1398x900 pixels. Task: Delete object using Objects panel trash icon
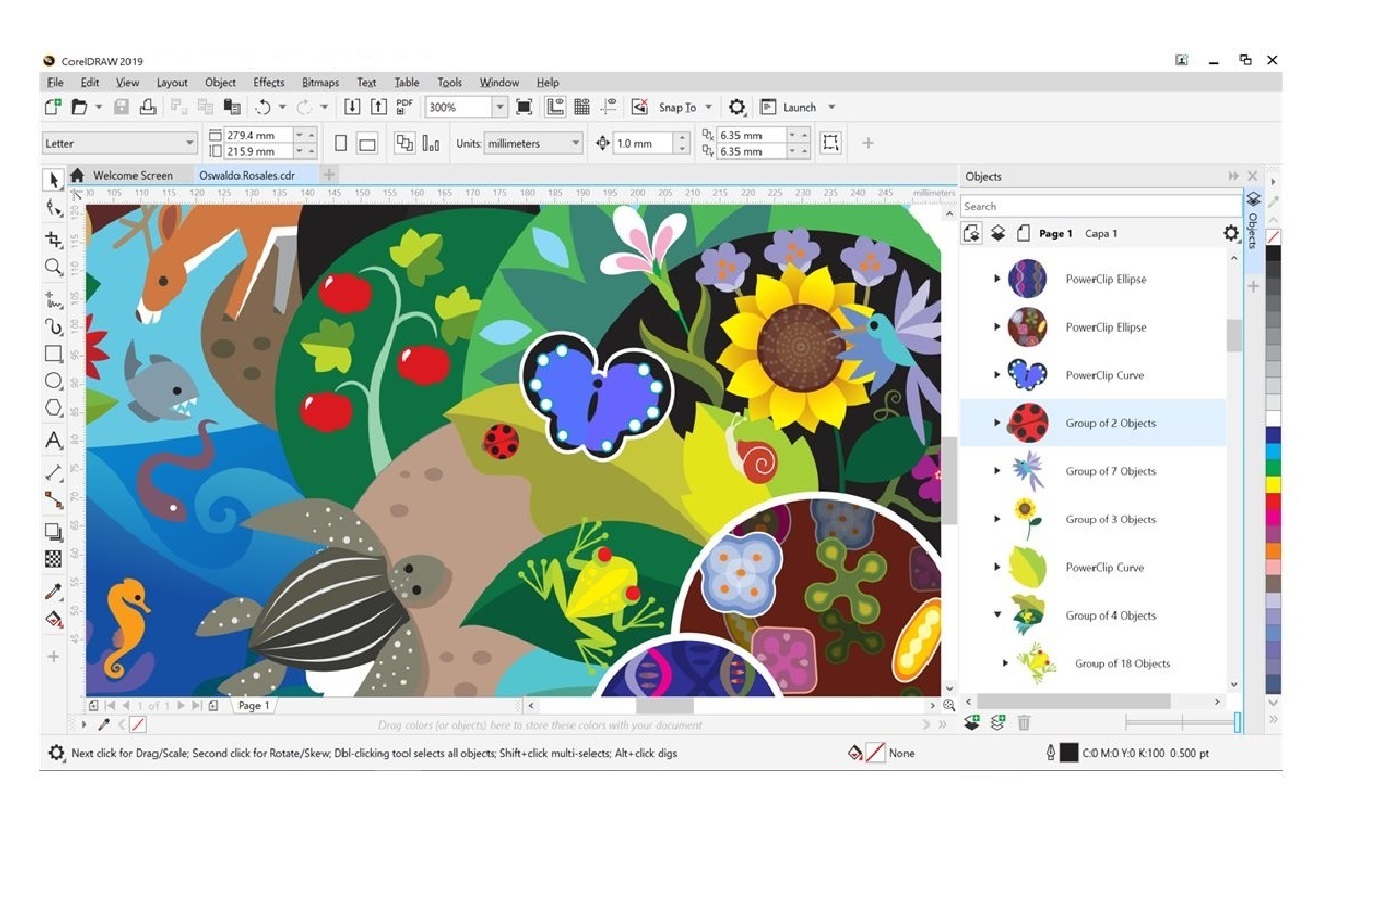coord(1023,723)
